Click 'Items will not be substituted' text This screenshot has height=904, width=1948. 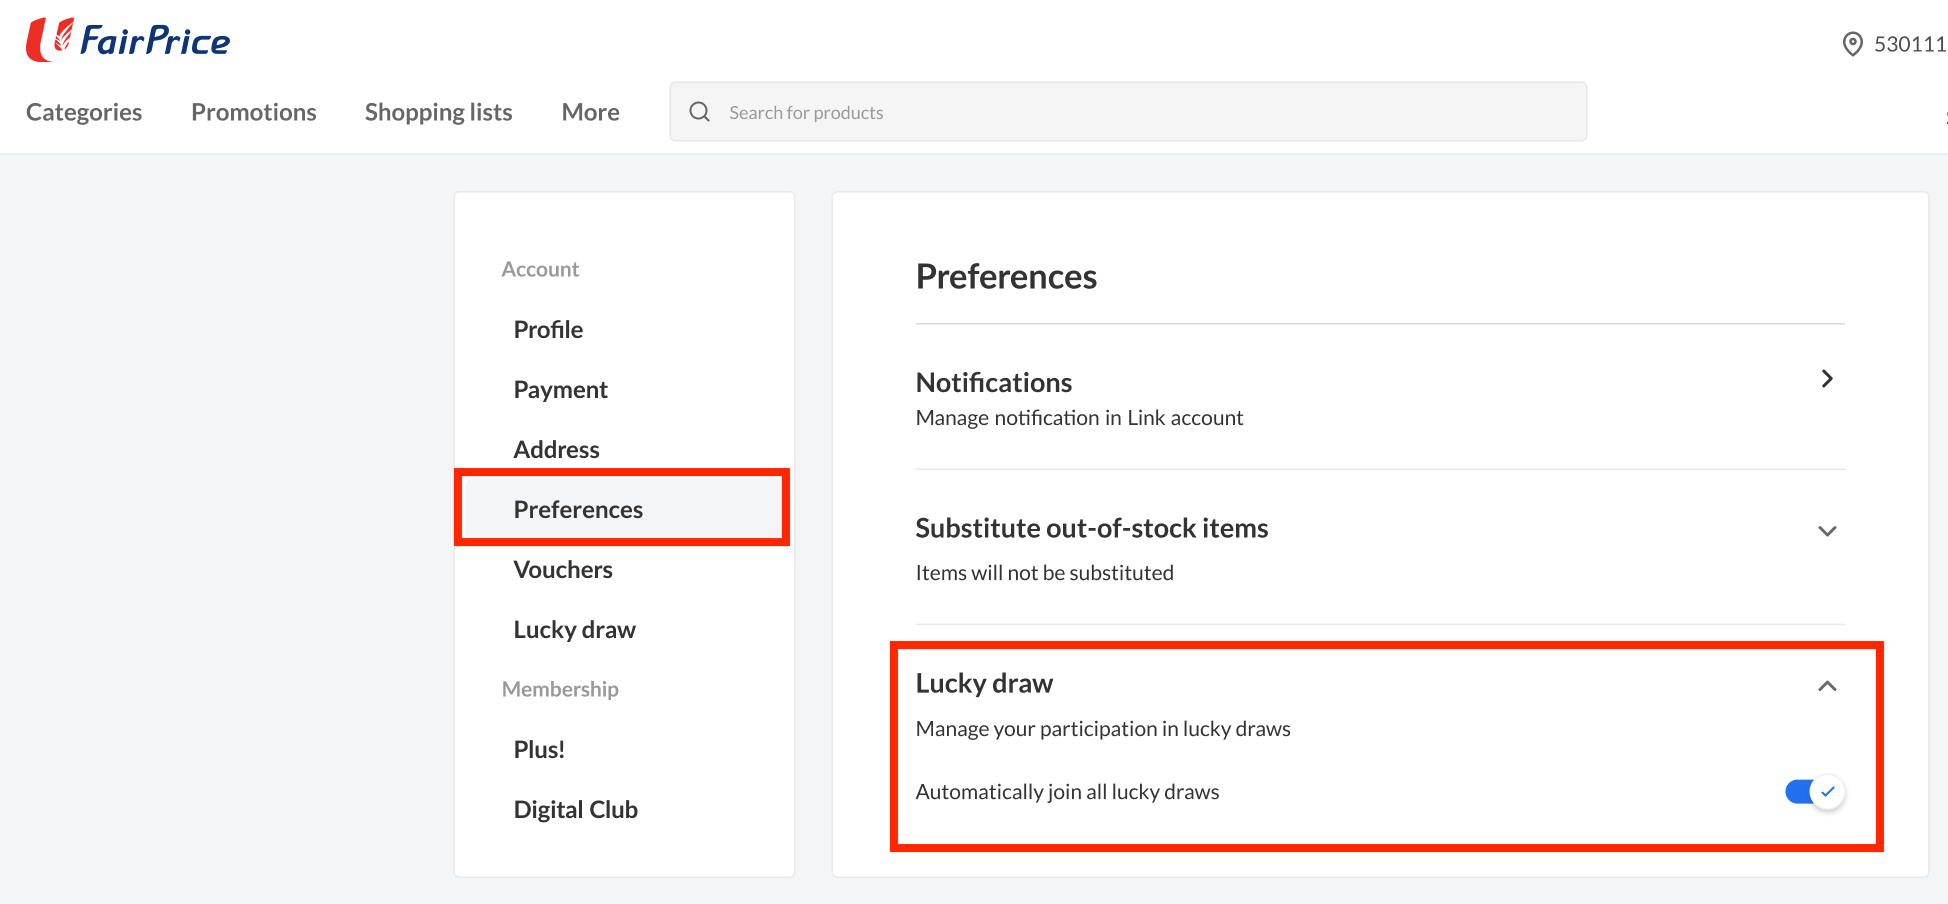[1045, 573]
